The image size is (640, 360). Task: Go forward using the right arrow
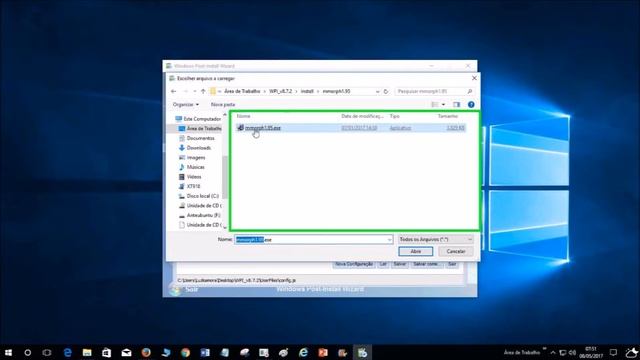(186, 91)
